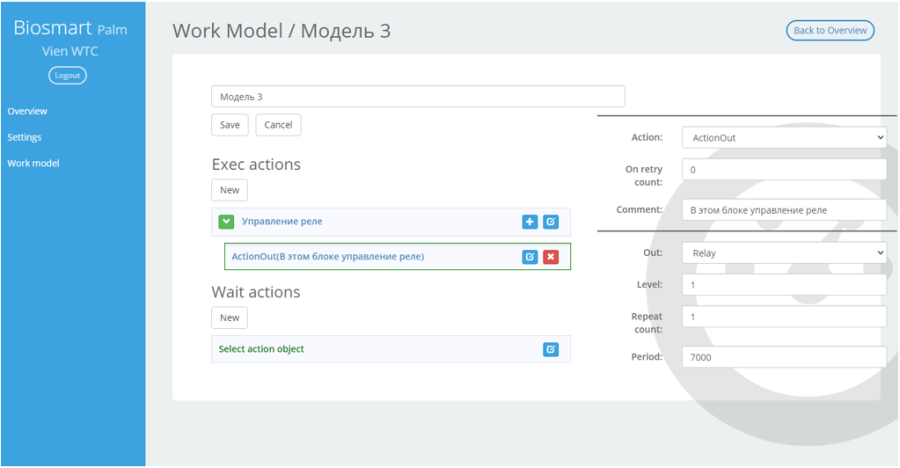This screenshot has width=900, height=468.
Task: Delete the ActionOut row with red X
Action: coord(550,257)
